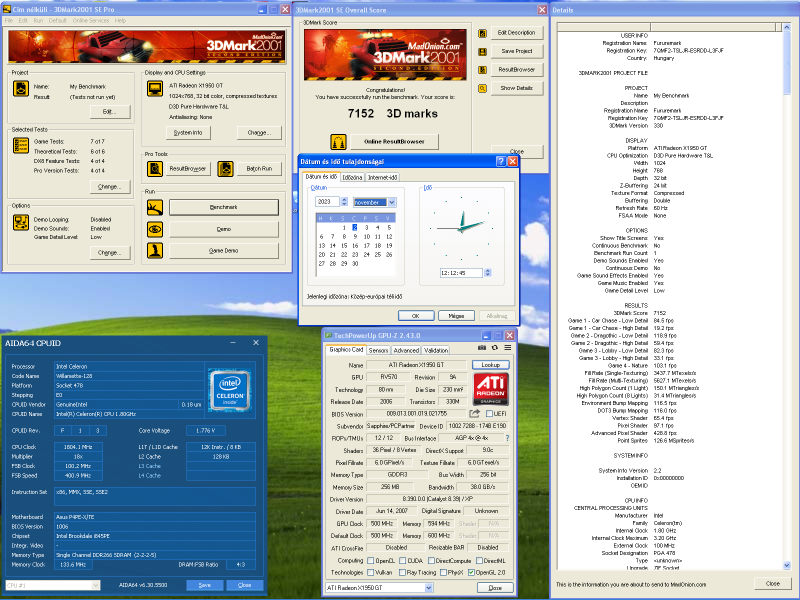
Task: Click the OK button in date dialog
Action: click(416, 316)
